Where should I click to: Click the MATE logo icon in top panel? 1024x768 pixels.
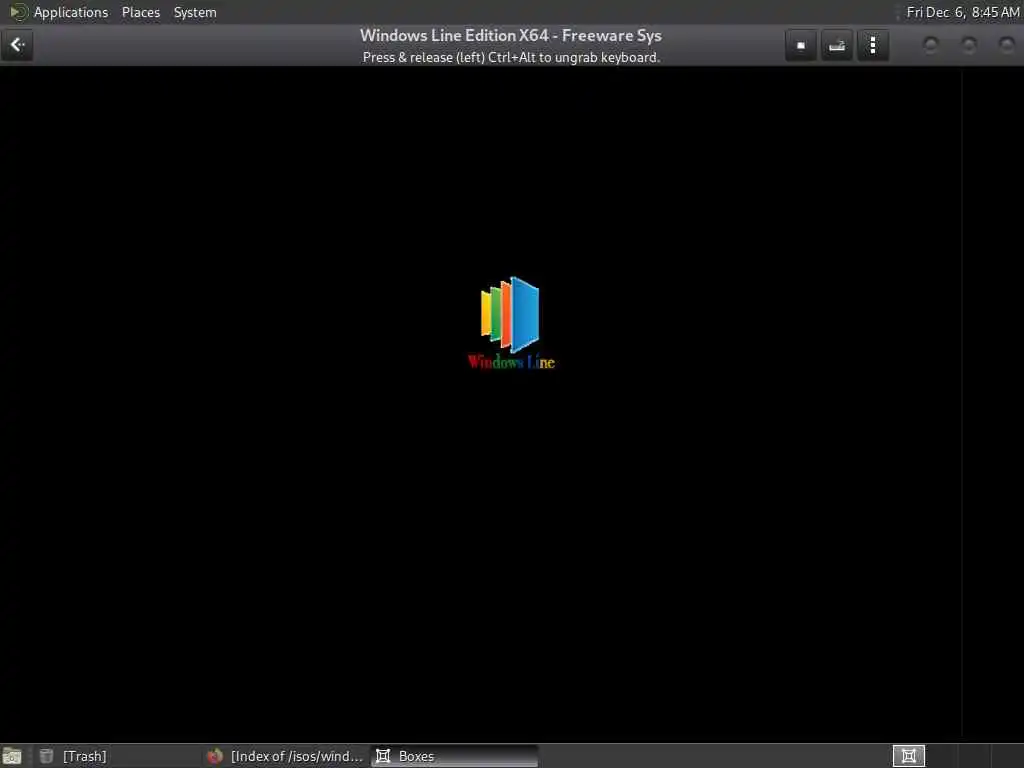tap(19, 12)
